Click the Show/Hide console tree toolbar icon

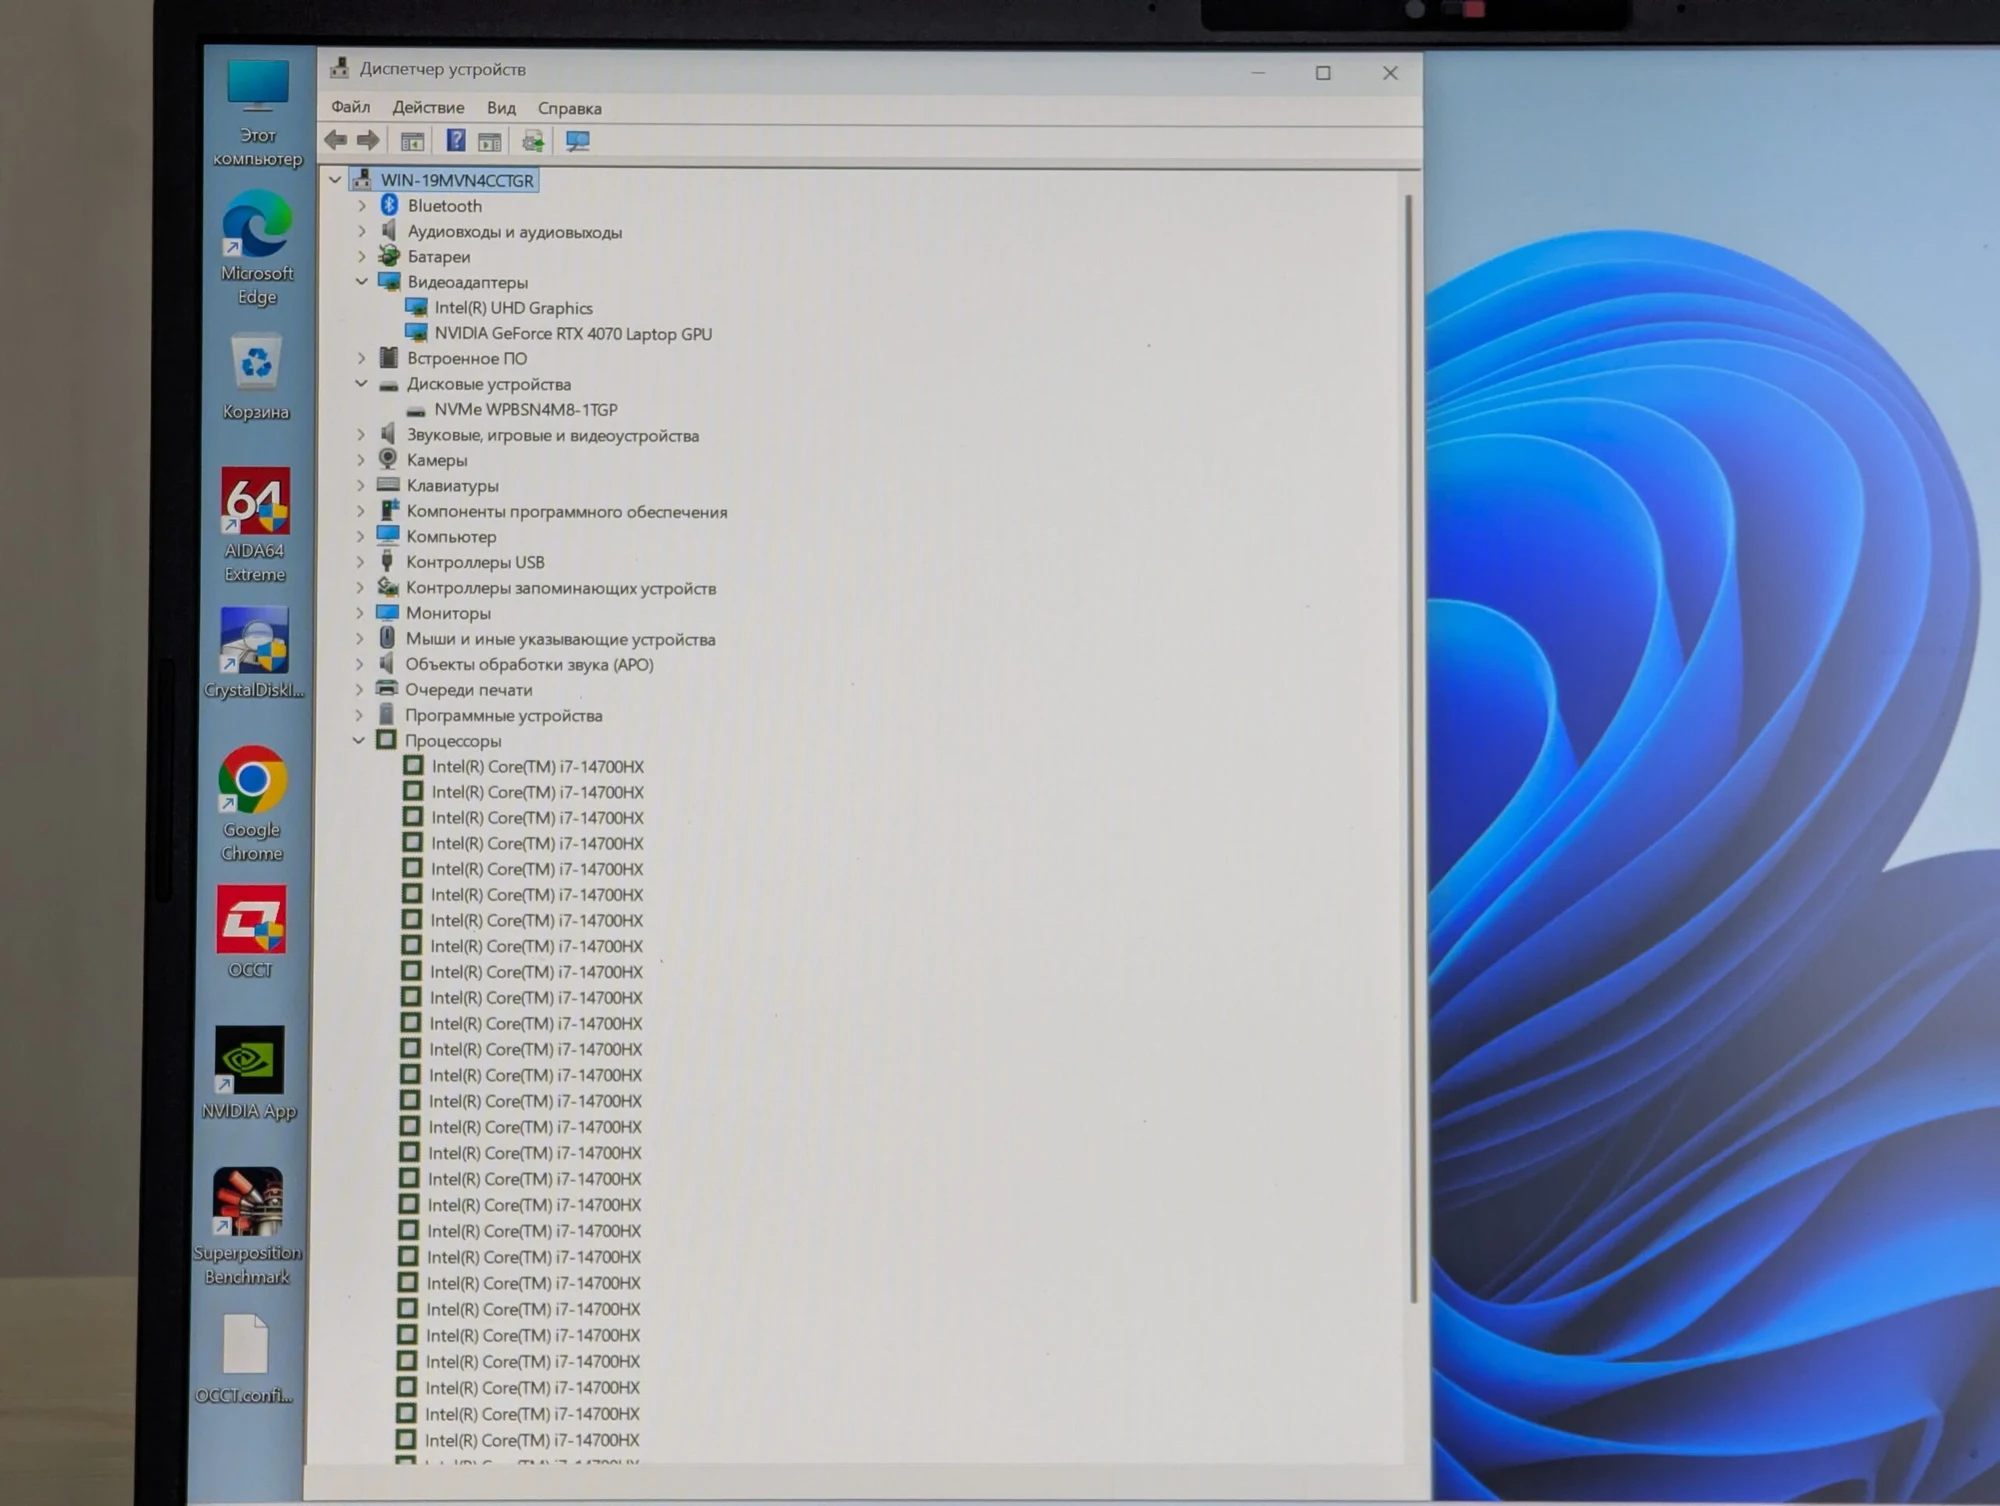tap(412, 141)
